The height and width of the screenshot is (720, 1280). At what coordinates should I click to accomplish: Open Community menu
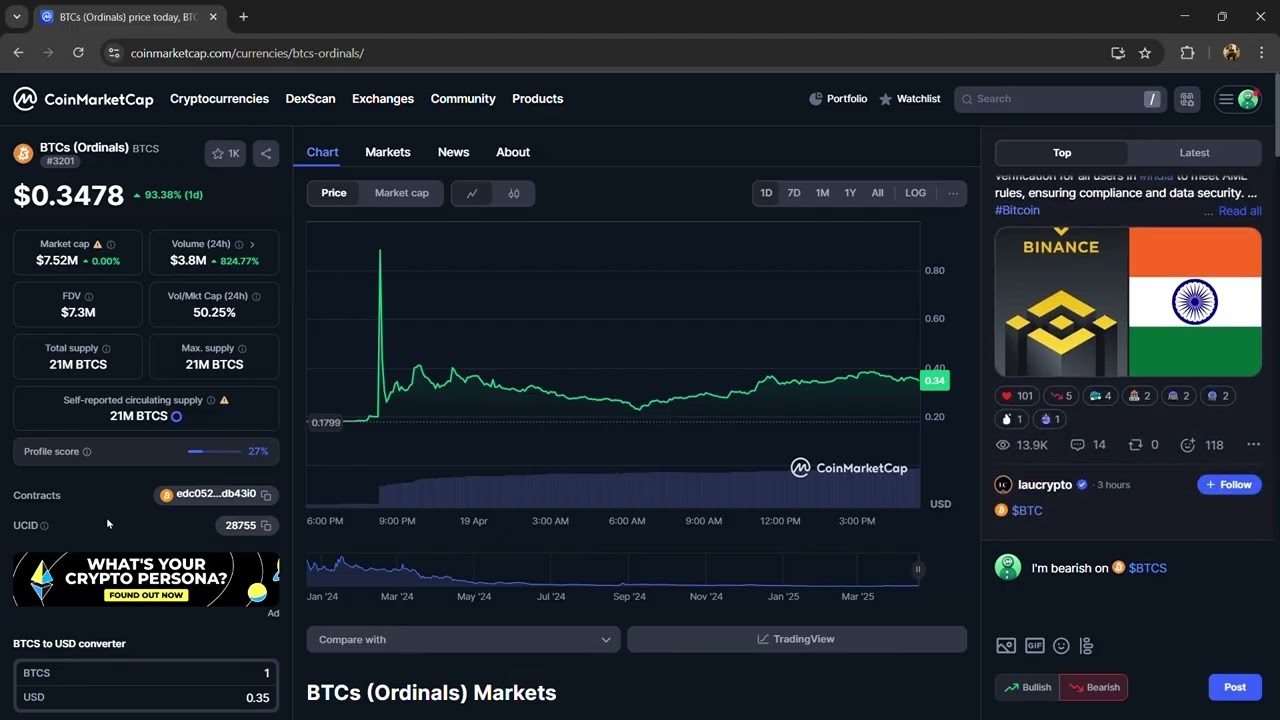(x=463, y=99)
